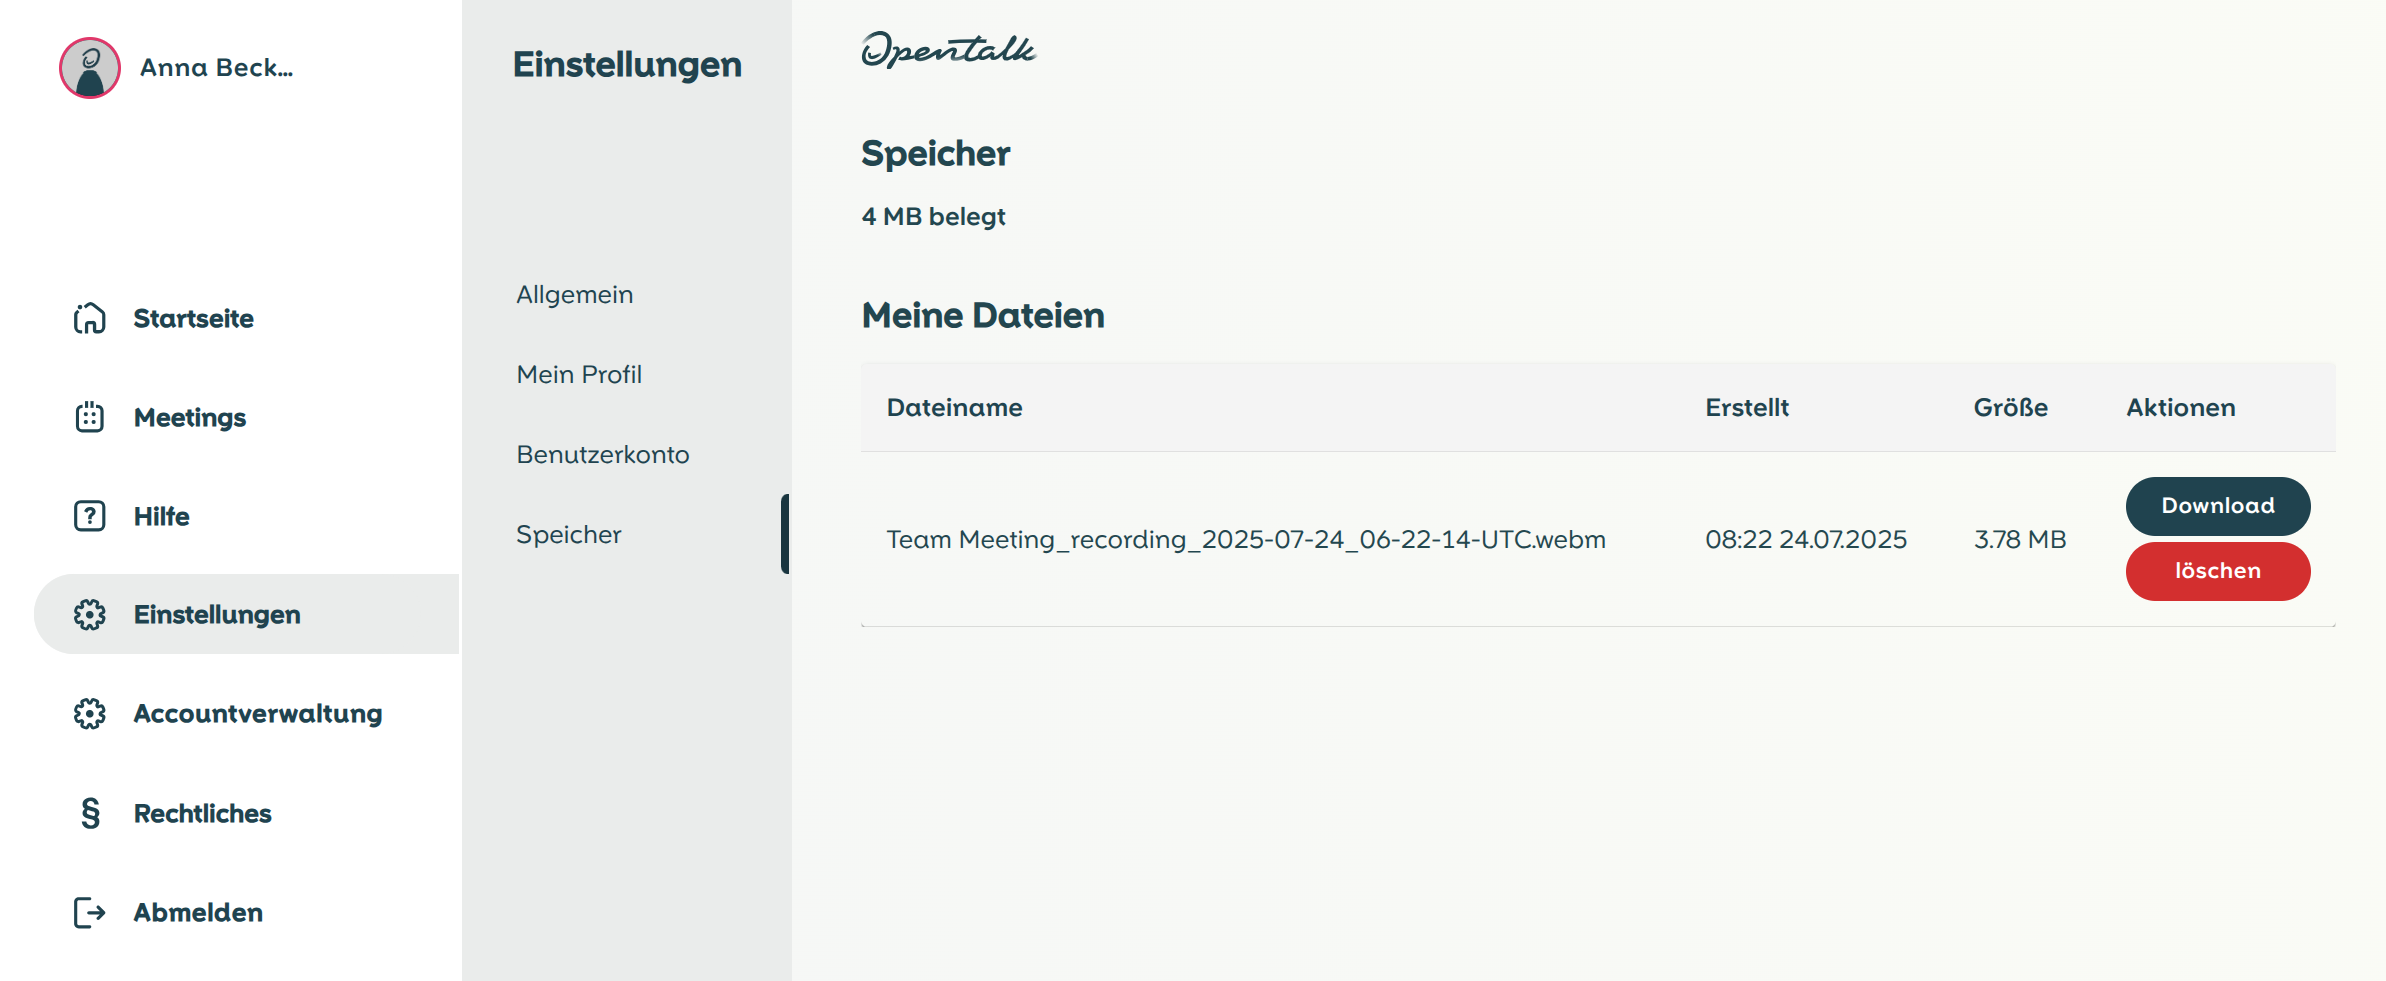Click the Dateiname column header
The height and width of the screenshot is (981, 2386).
point(954,407)
